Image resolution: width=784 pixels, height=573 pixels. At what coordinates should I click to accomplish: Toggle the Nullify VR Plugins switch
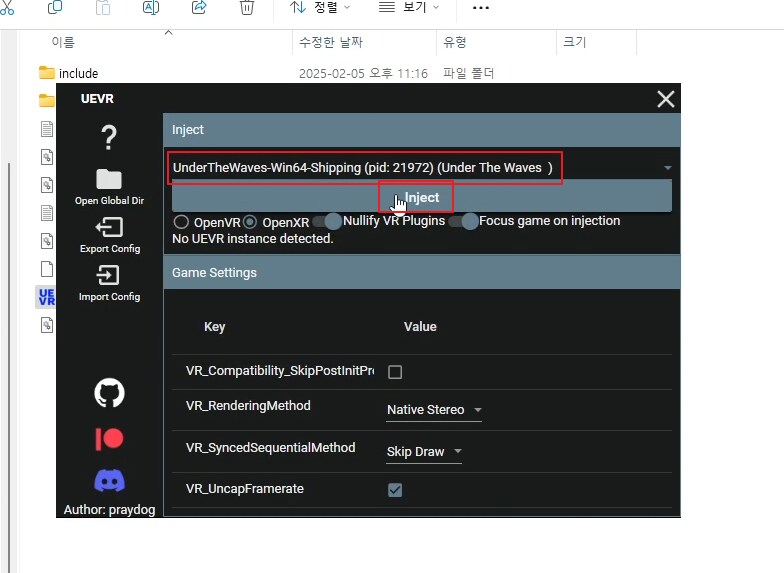pyautogui.click(x=327, y=221)
